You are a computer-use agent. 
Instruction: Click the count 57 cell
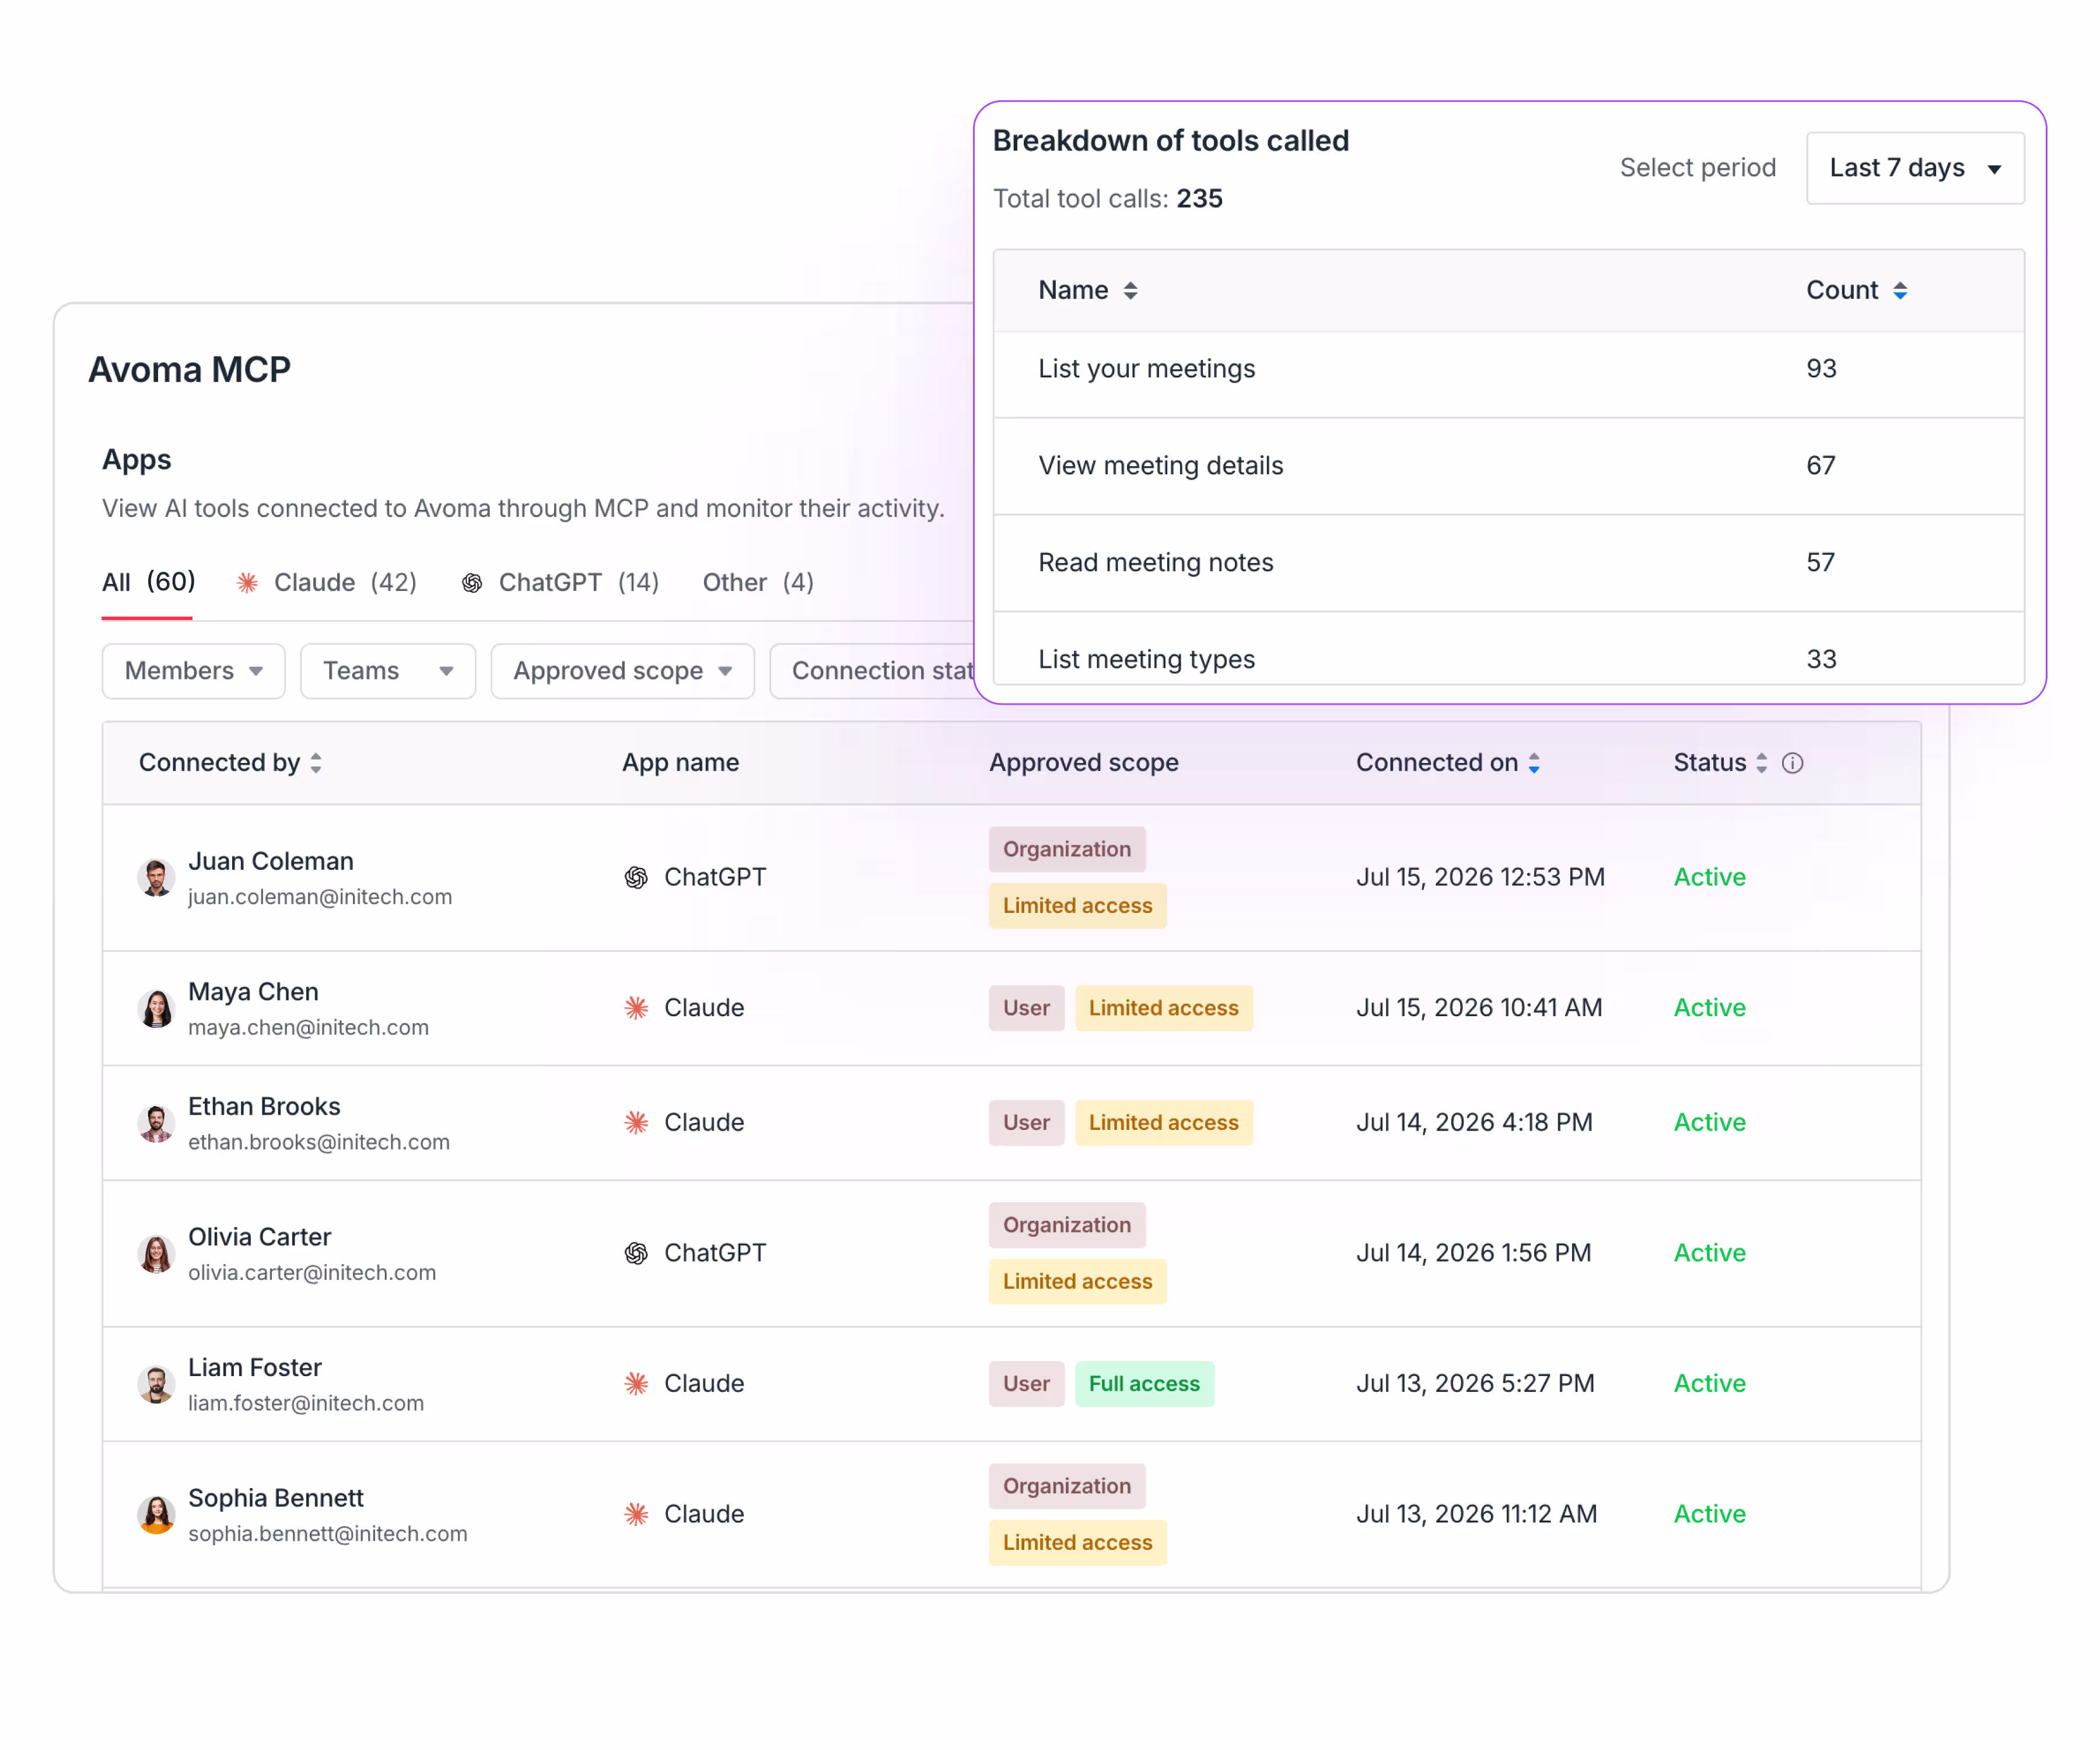1821,563
